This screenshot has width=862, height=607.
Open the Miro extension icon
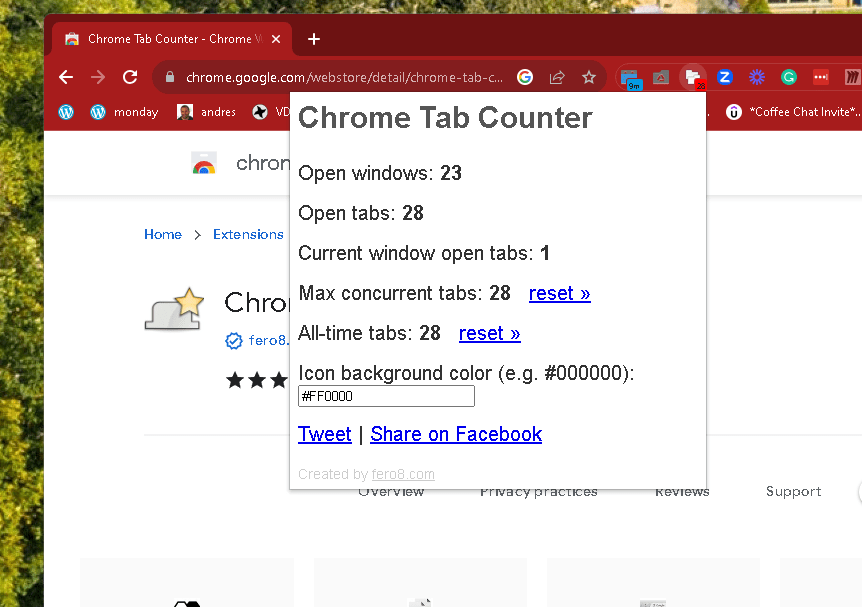tap(852, 77)
